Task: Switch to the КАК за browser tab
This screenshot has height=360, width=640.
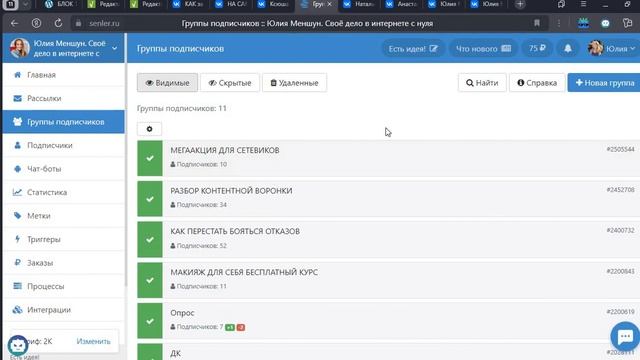Action: [x=188, y=4]
